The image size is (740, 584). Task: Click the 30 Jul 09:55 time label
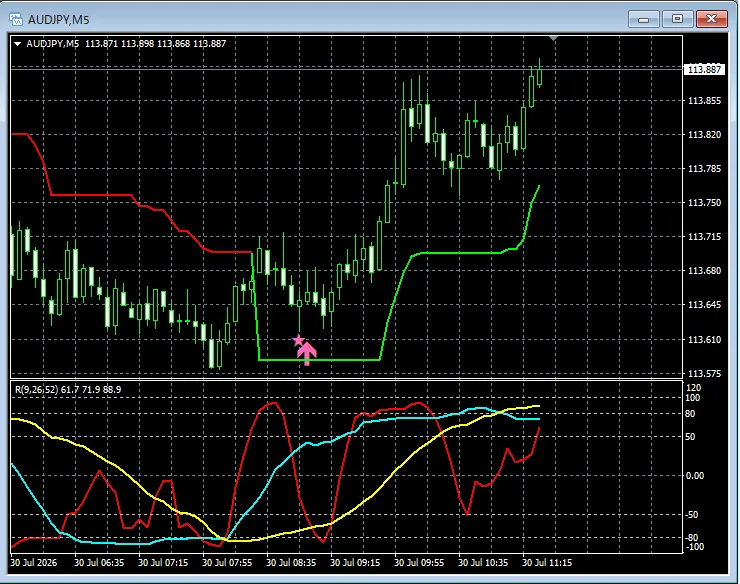click(419, 563)
